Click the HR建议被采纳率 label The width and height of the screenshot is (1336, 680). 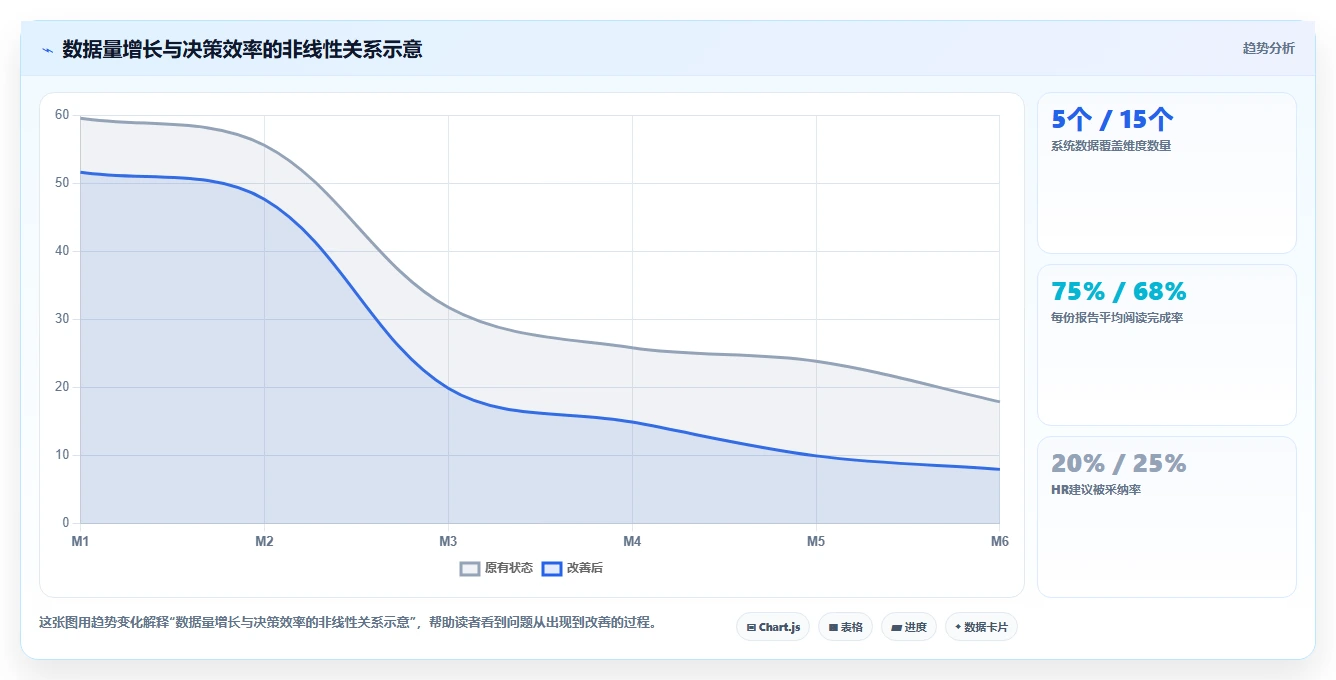(x=1096, y=490)
